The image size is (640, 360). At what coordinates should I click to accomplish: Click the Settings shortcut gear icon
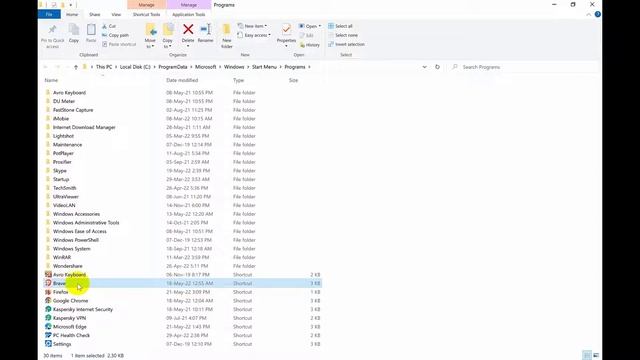pyautogui.click(x=48, y=344)
